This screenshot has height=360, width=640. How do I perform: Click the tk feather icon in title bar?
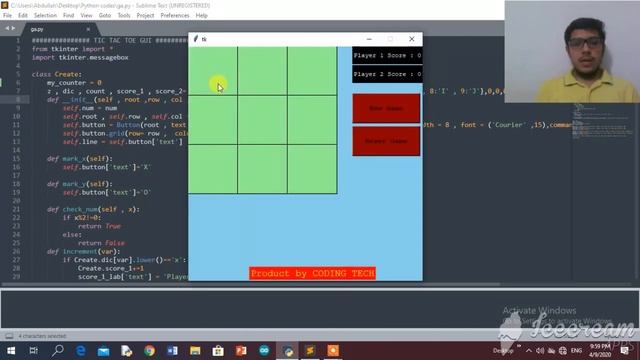point(196,39)
